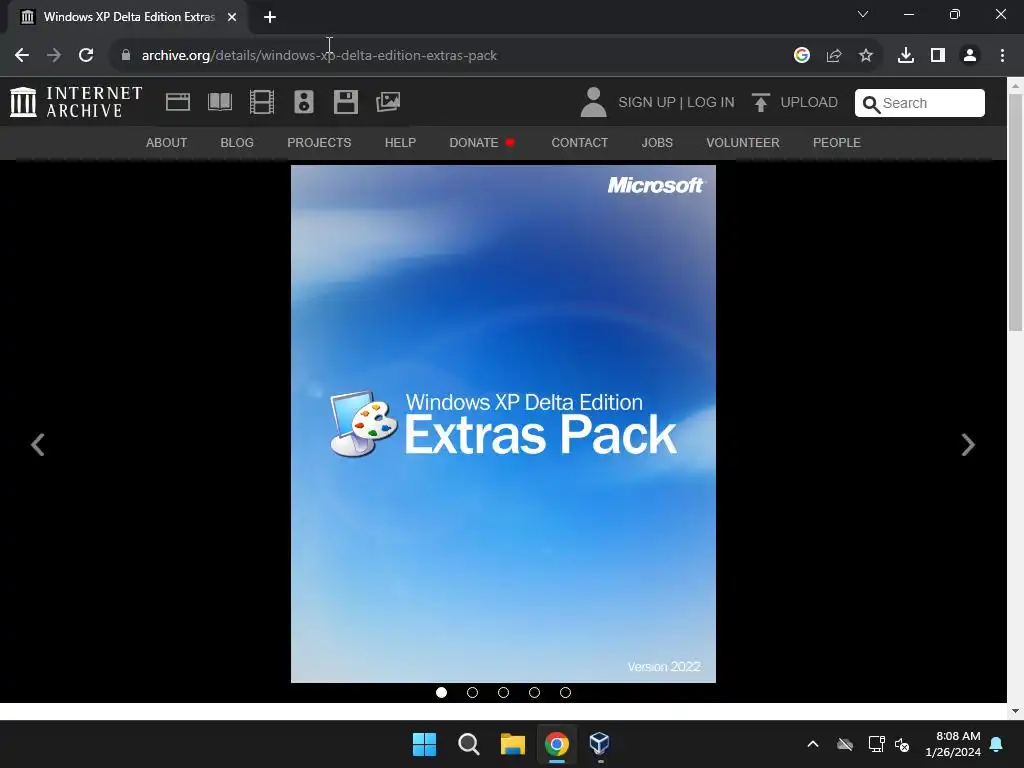This screenshot has height=768, width=1024.
Task: Open the Audio speaker icon
Action: tap(304, 102)
